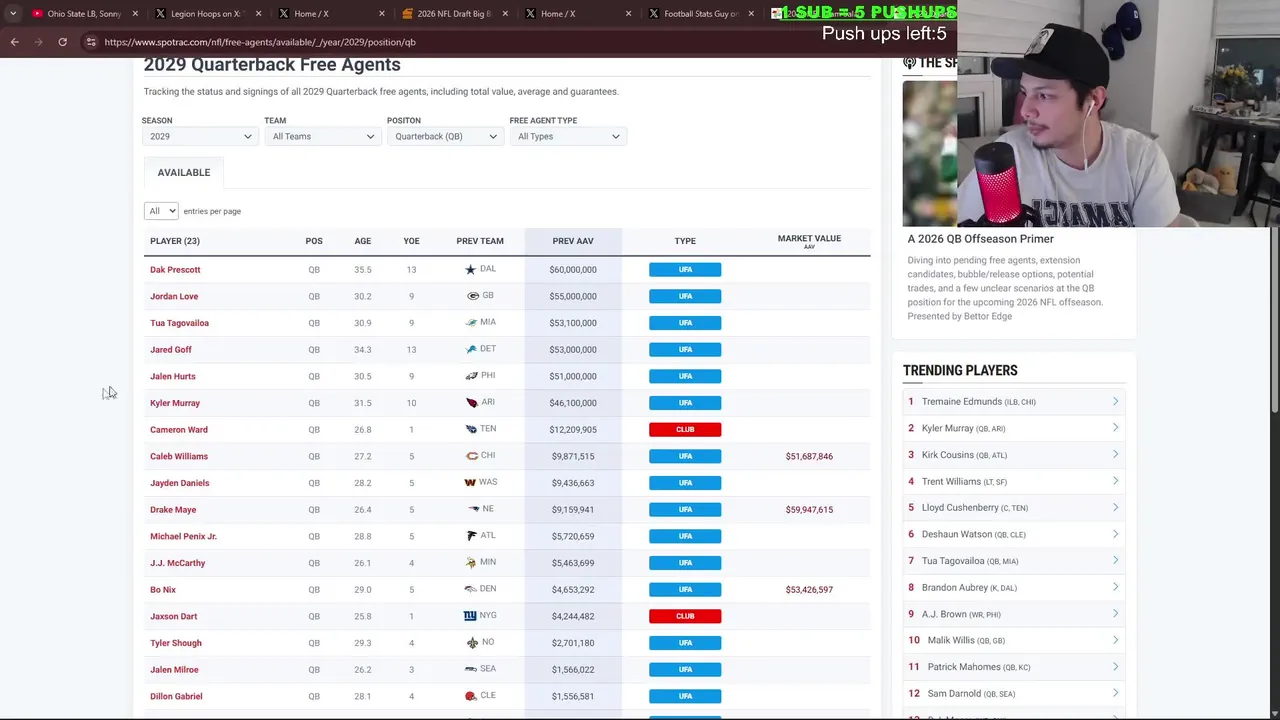Click the Detroit Lions logo
The height and width of the screenshot is (720, 1280).
pyautogui.click(x=471, y=350)
